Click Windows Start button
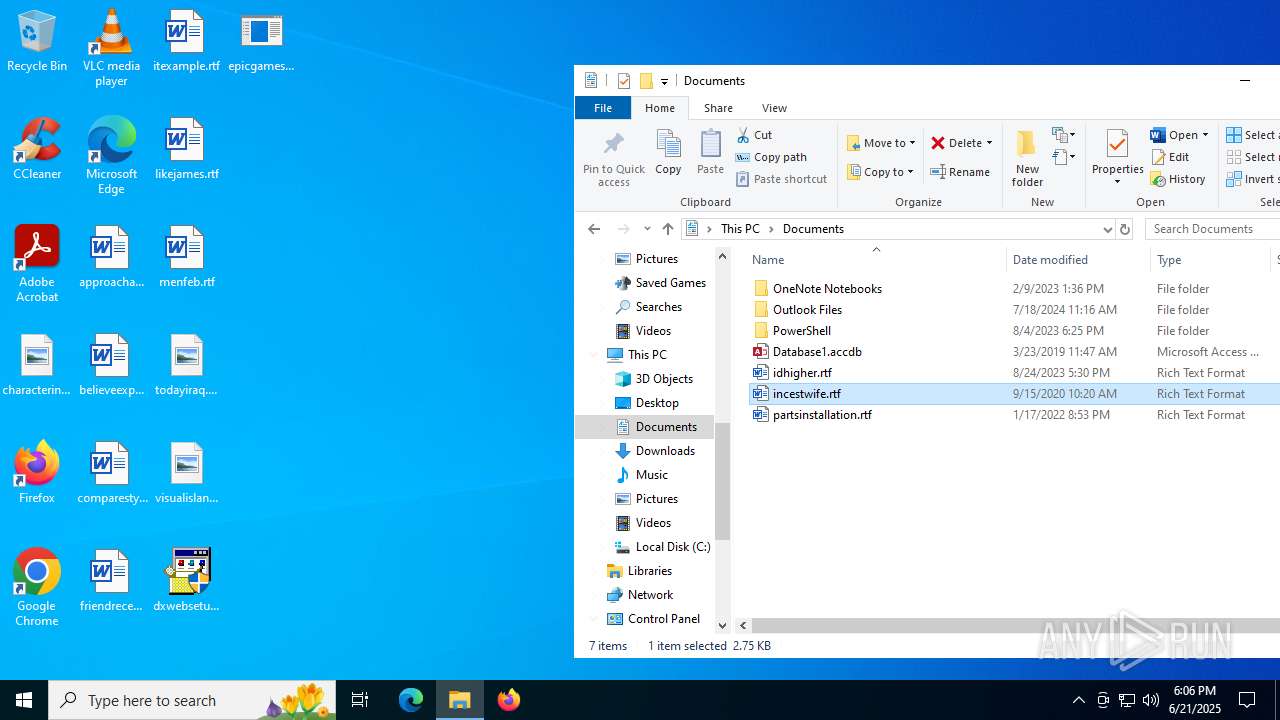1280x720 pixels. click(24, 700)
